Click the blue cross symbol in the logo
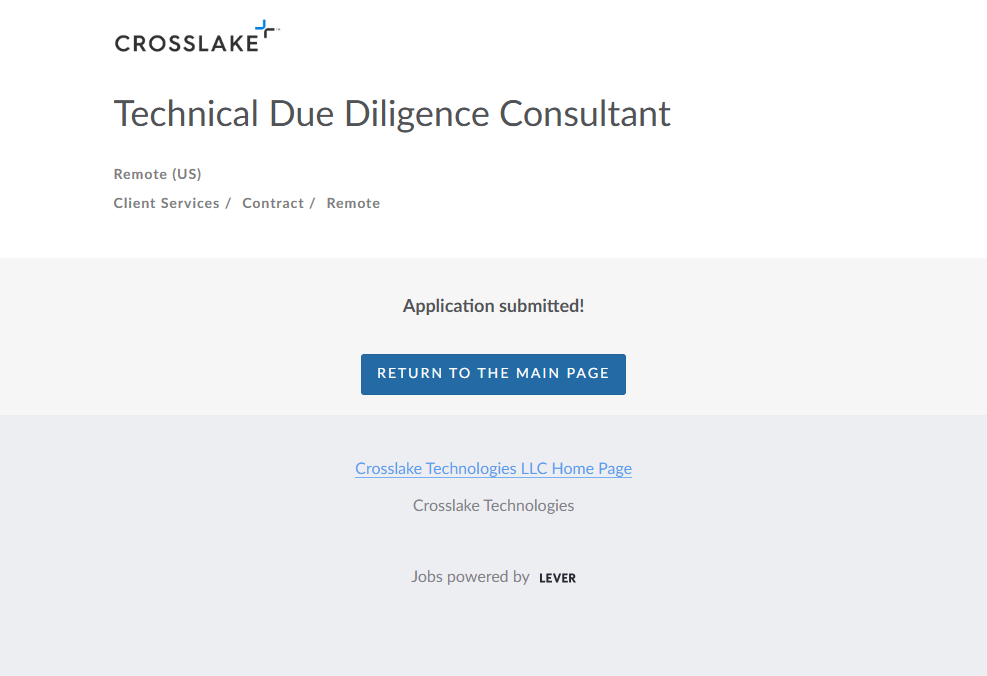The image size is (987, 676). click(x=264, y=31)
